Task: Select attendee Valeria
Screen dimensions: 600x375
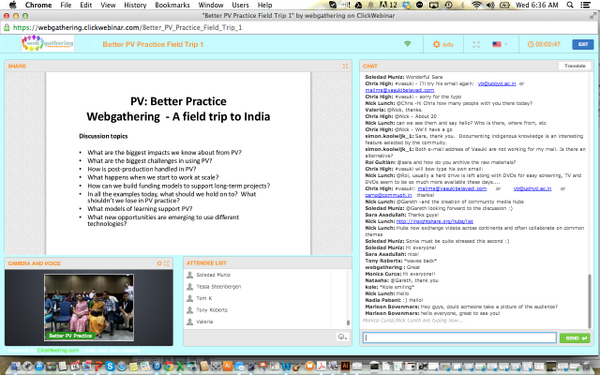Action: [x=204, y=322]
